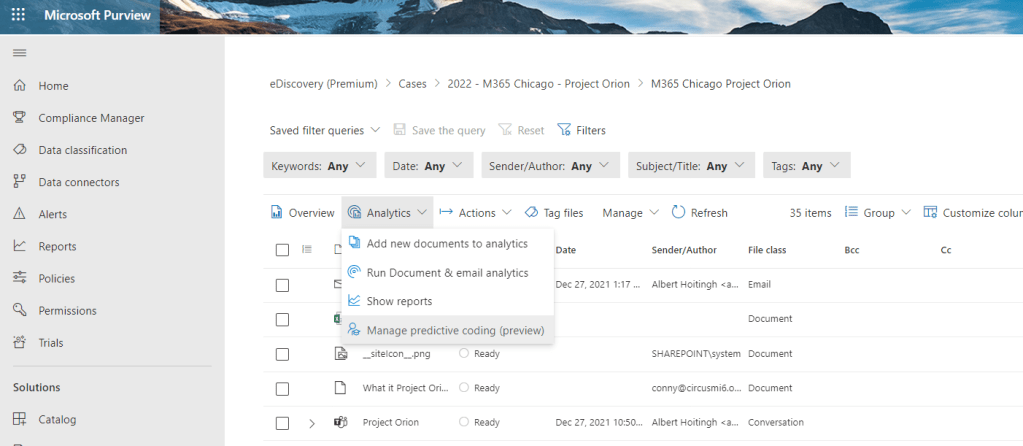1023x446 pixels.
Task: Select Run Document & email analytics
Action: click(447, 272)
